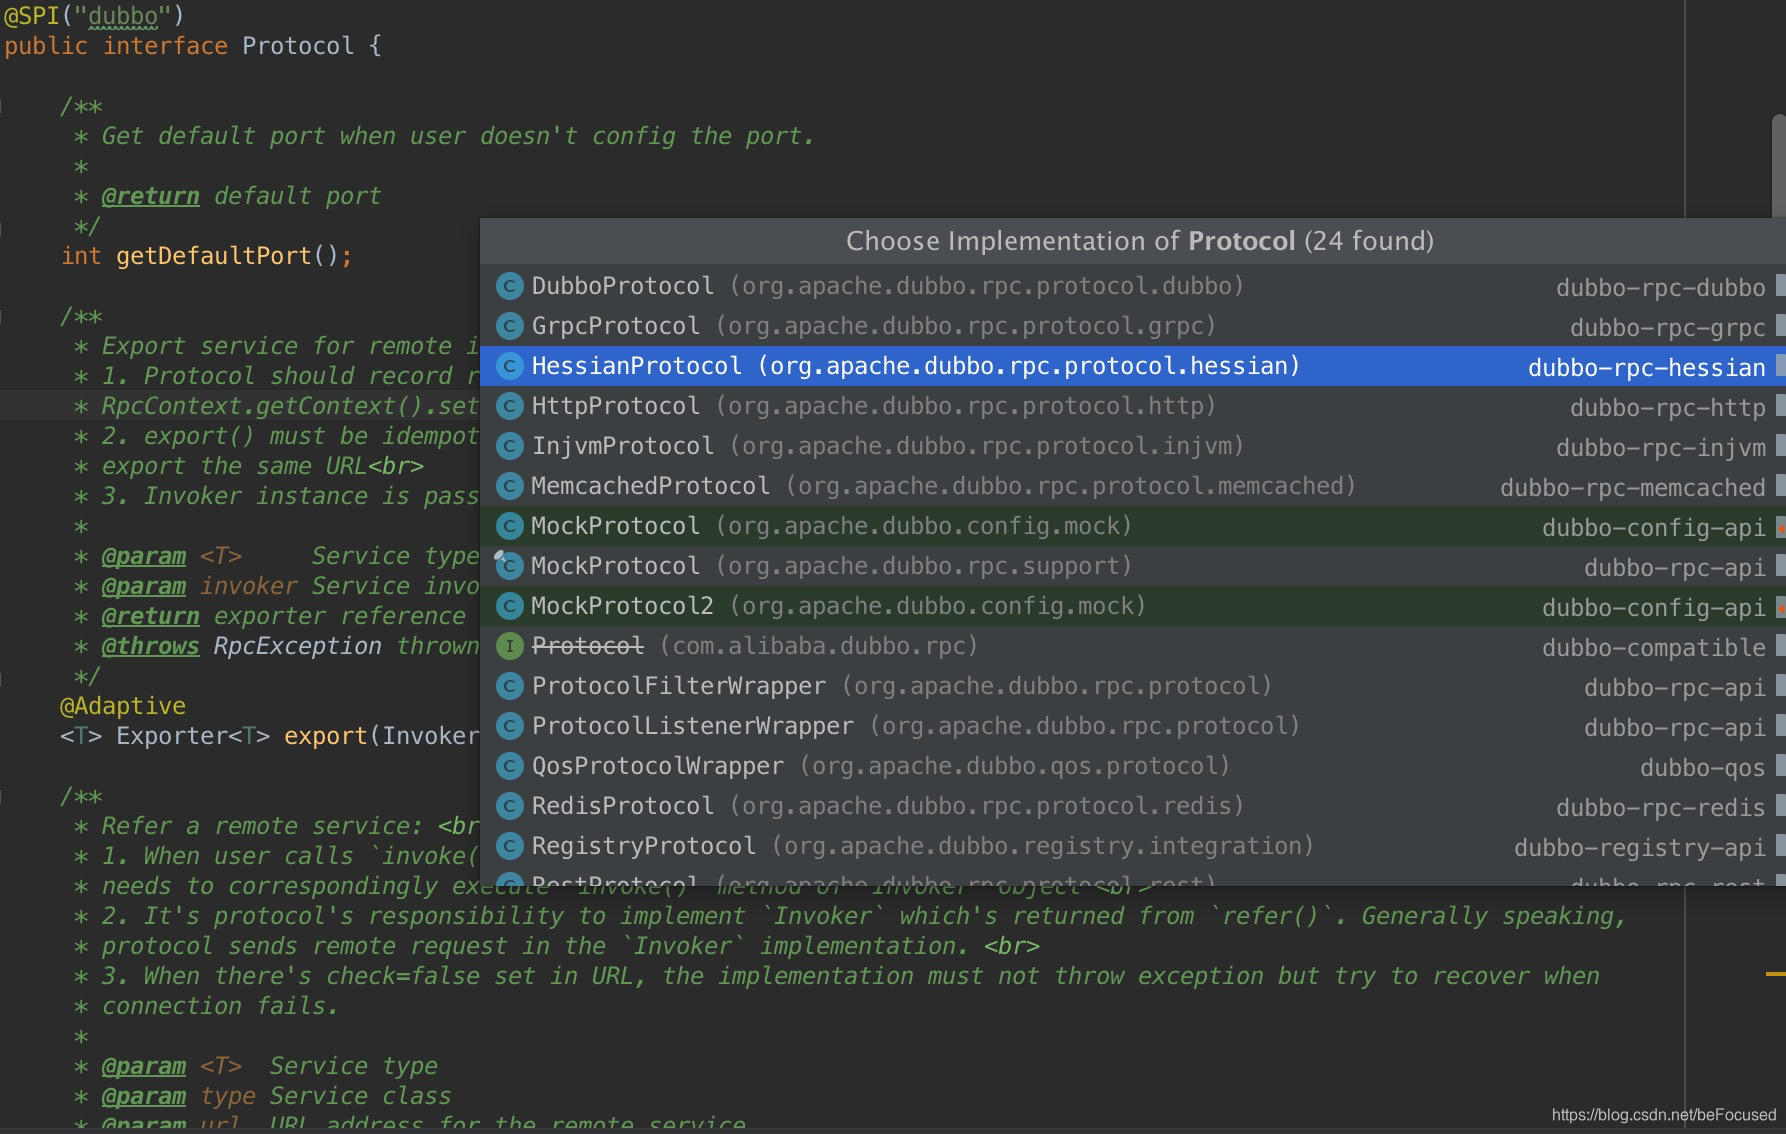The height and width of the screenshot is (1134, 1786).
Task: Open ProtocolListenerWrapper implementation
Action: tap(1133, 726)
